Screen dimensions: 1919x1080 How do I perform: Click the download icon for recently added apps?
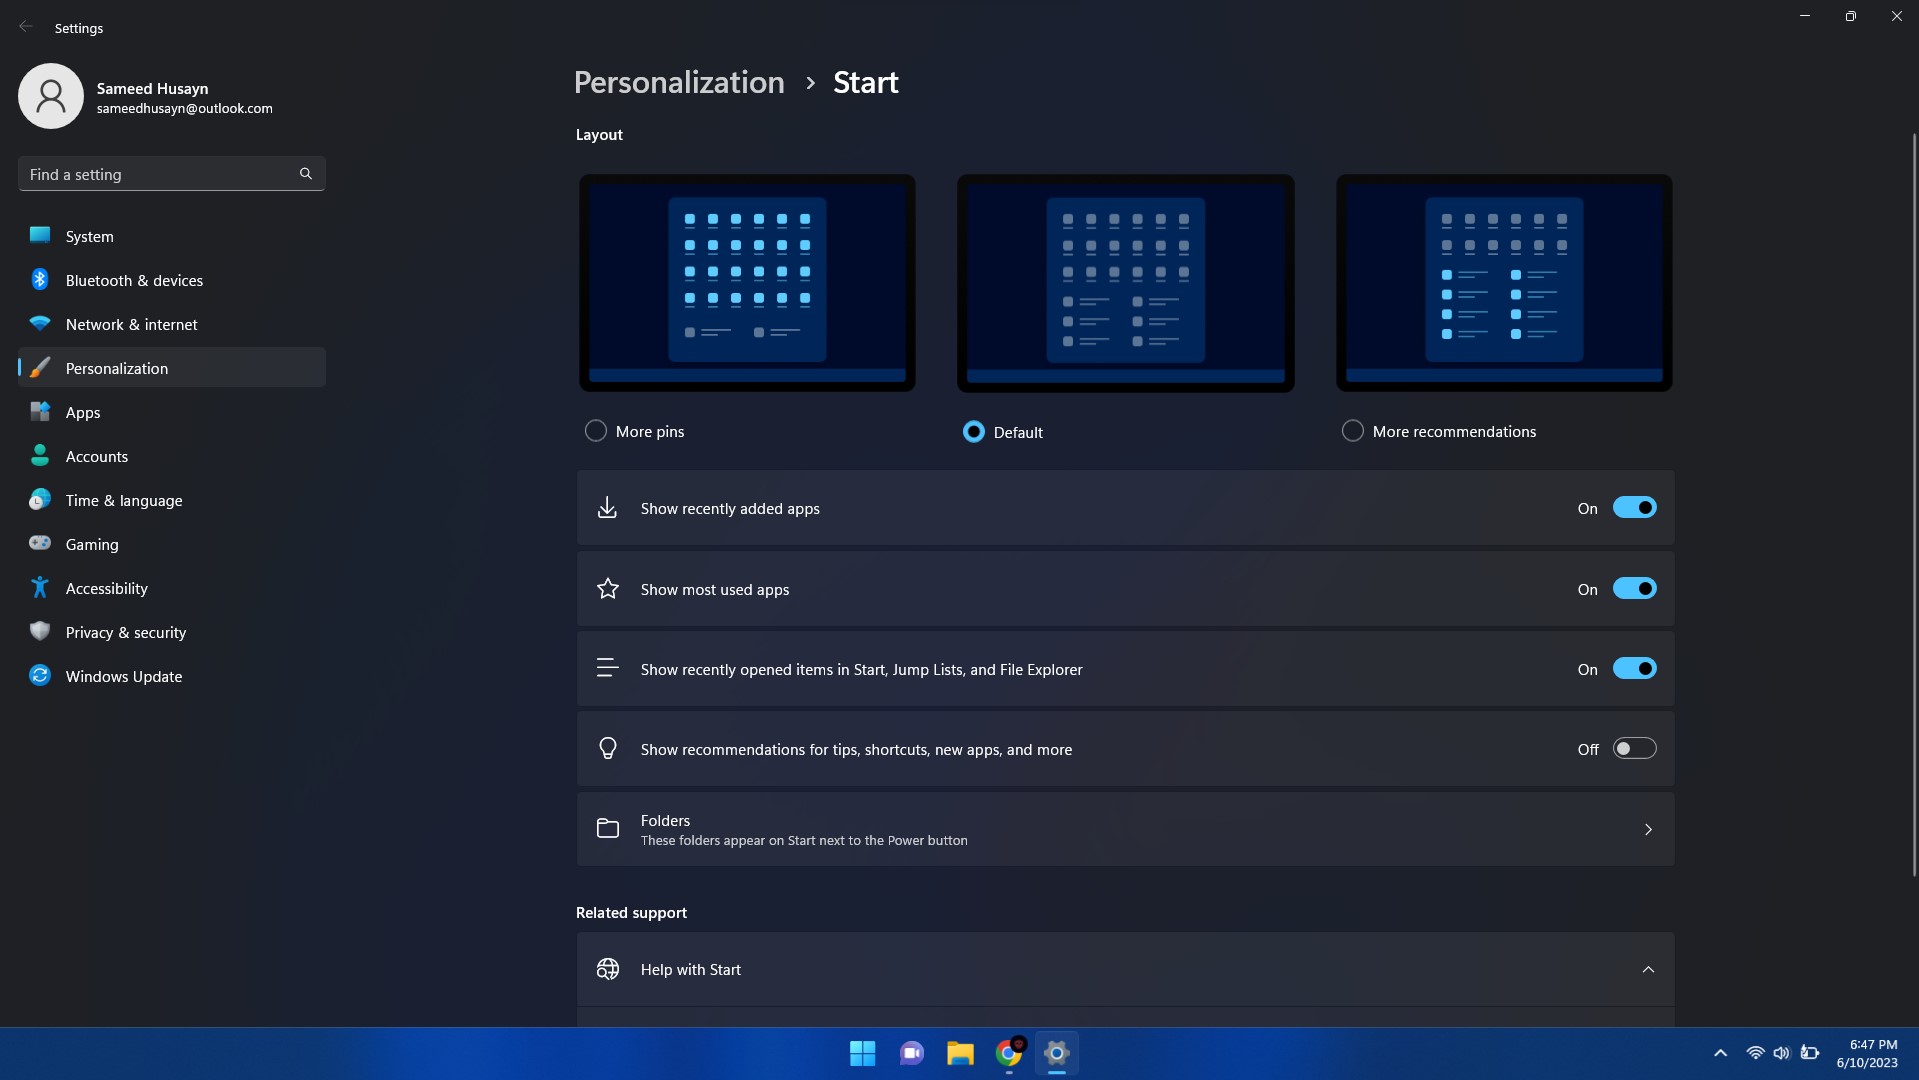pyautogui.click(x=607, y=508)
